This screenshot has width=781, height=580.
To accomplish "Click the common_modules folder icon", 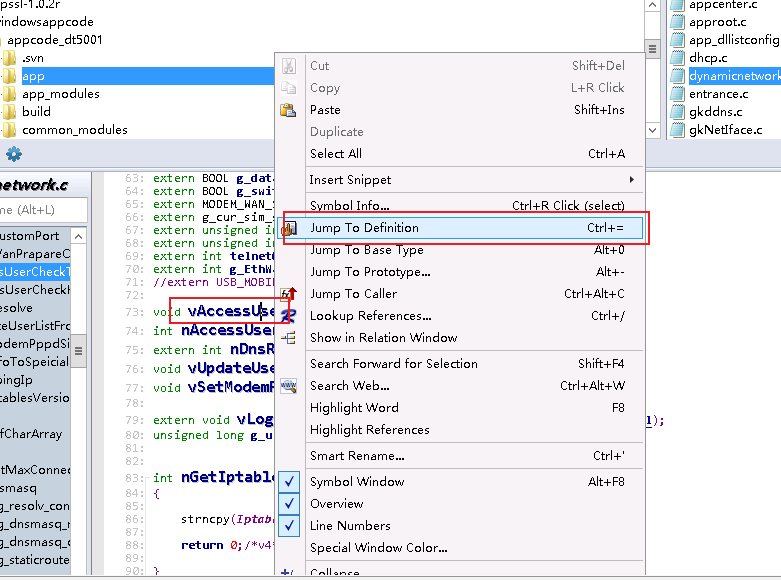I will click(x=9, y=130).
